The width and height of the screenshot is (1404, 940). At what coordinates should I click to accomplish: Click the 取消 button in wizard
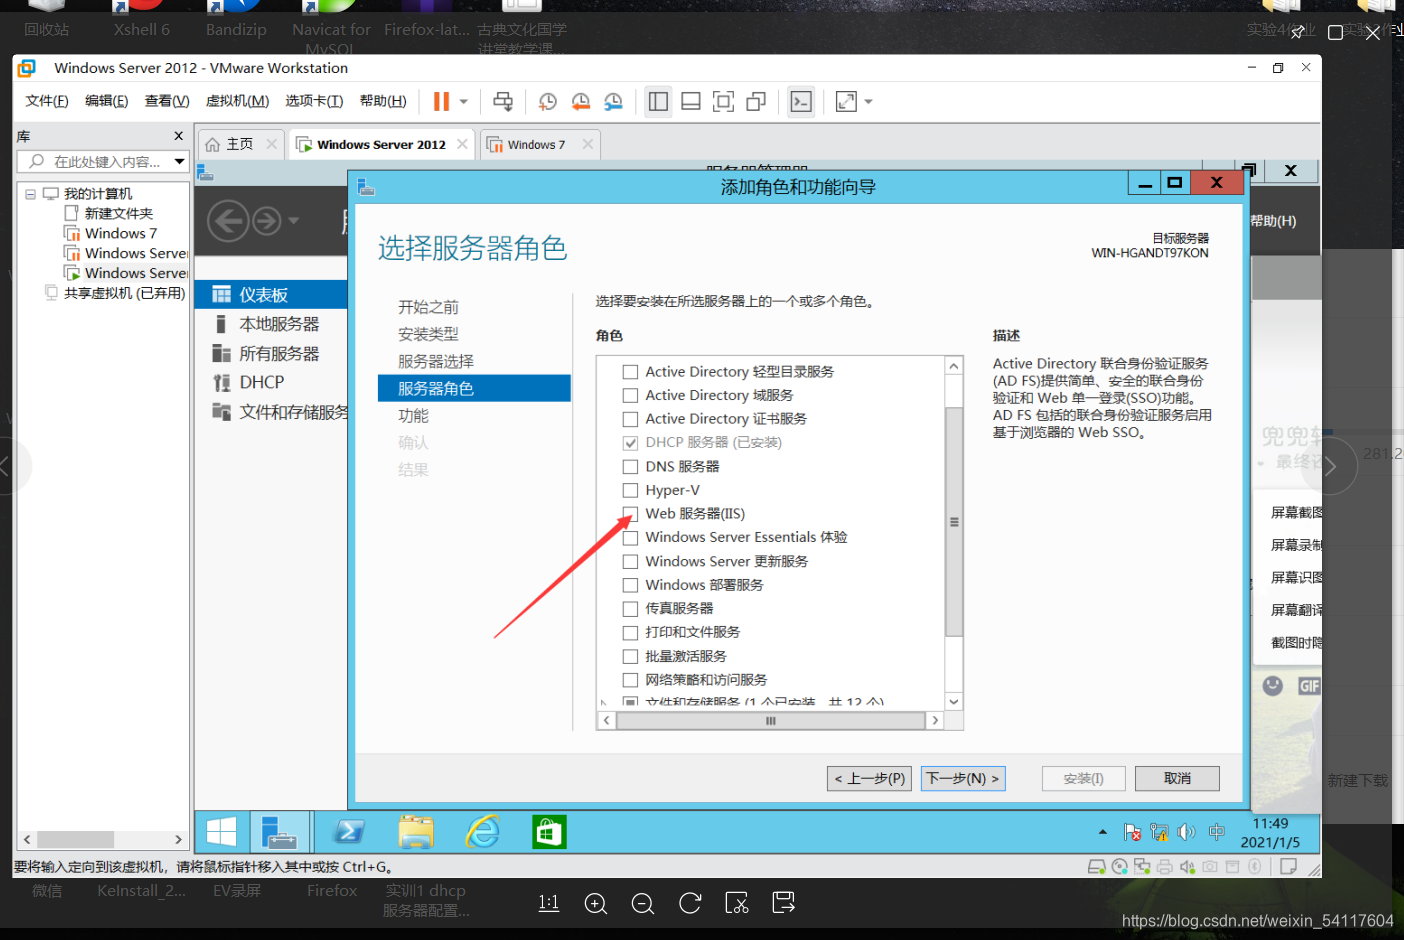(1177, 778)
